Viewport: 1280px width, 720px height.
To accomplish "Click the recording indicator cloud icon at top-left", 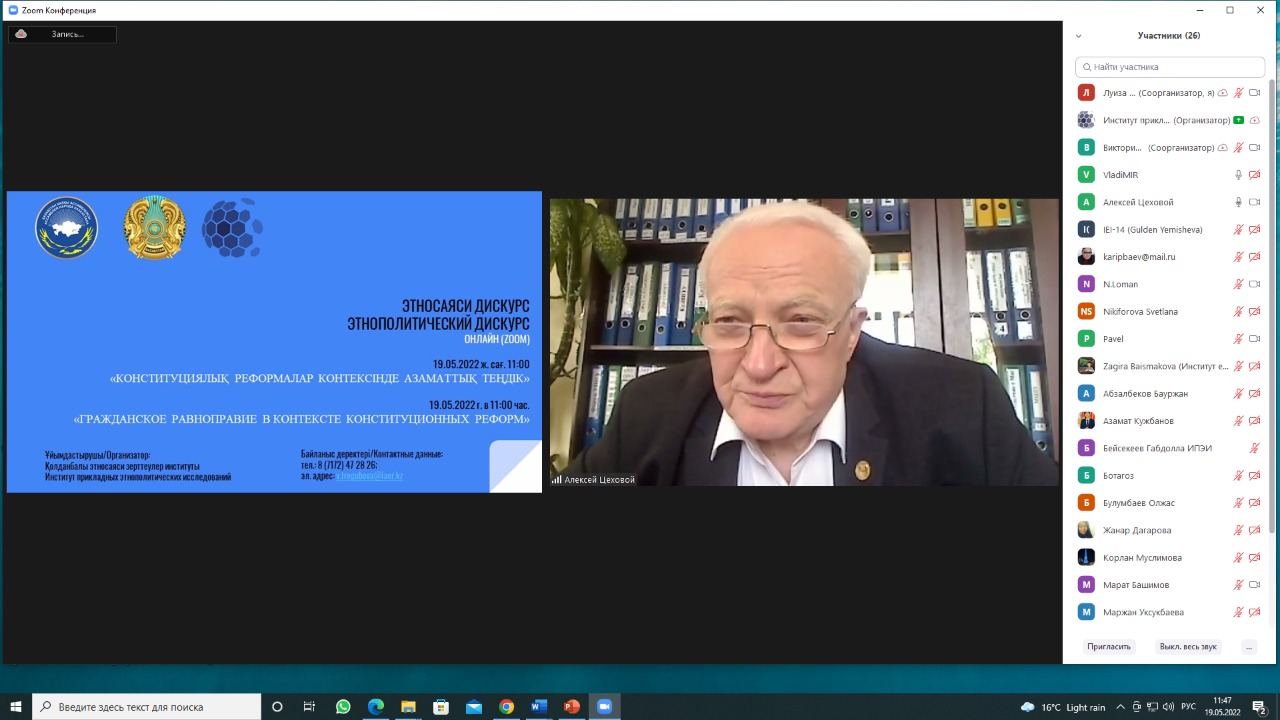I will (x=21, y=34).
